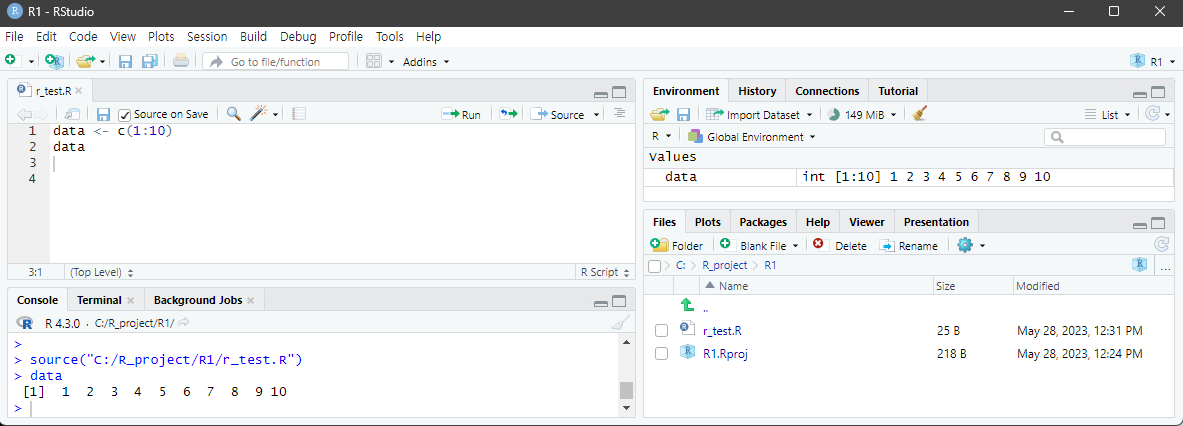The width and height of the screenshot is (1183, 426).
Task: Maximize the source editor pane
Action: [x=619, y=93]
